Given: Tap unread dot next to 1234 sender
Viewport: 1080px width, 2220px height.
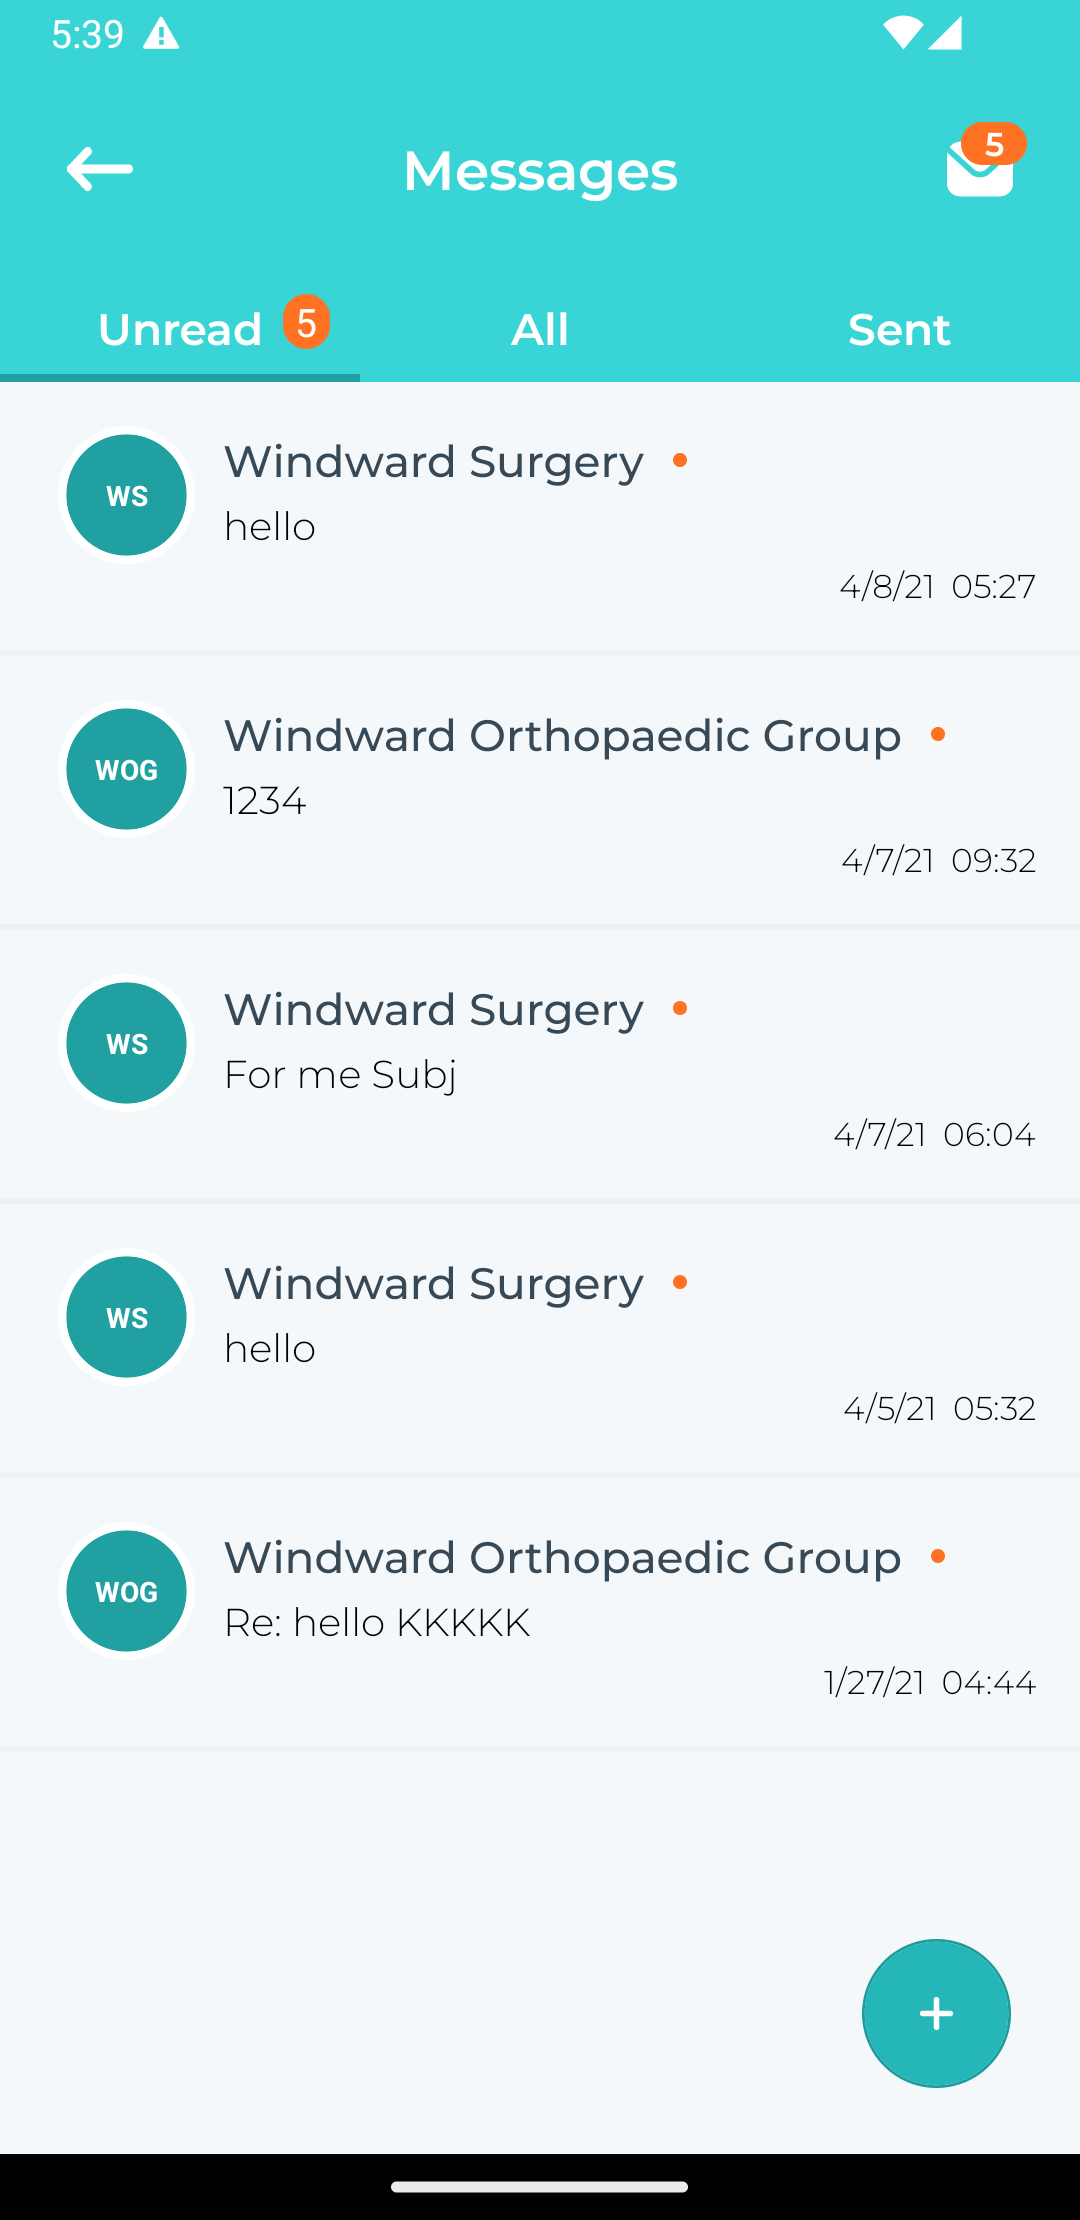Looking at the screenshot, I should click(x=938, y=734).
